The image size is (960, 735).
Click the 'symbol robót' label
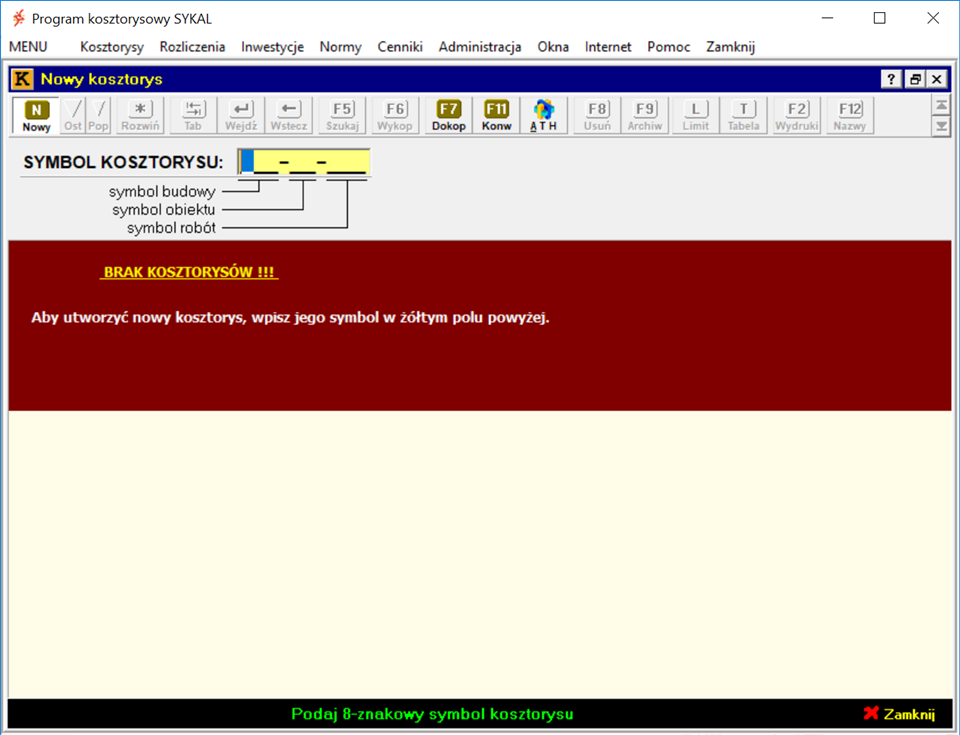point(171,228)
